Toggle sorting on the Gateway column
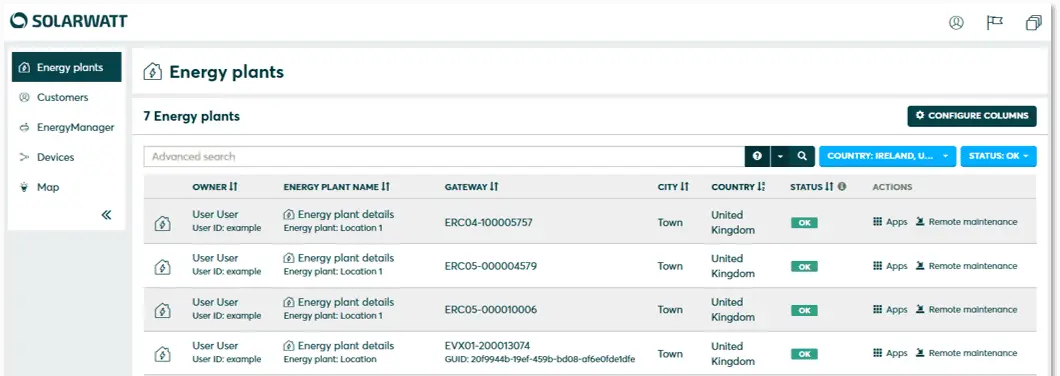1060x376 pixels. coord(471,187)
